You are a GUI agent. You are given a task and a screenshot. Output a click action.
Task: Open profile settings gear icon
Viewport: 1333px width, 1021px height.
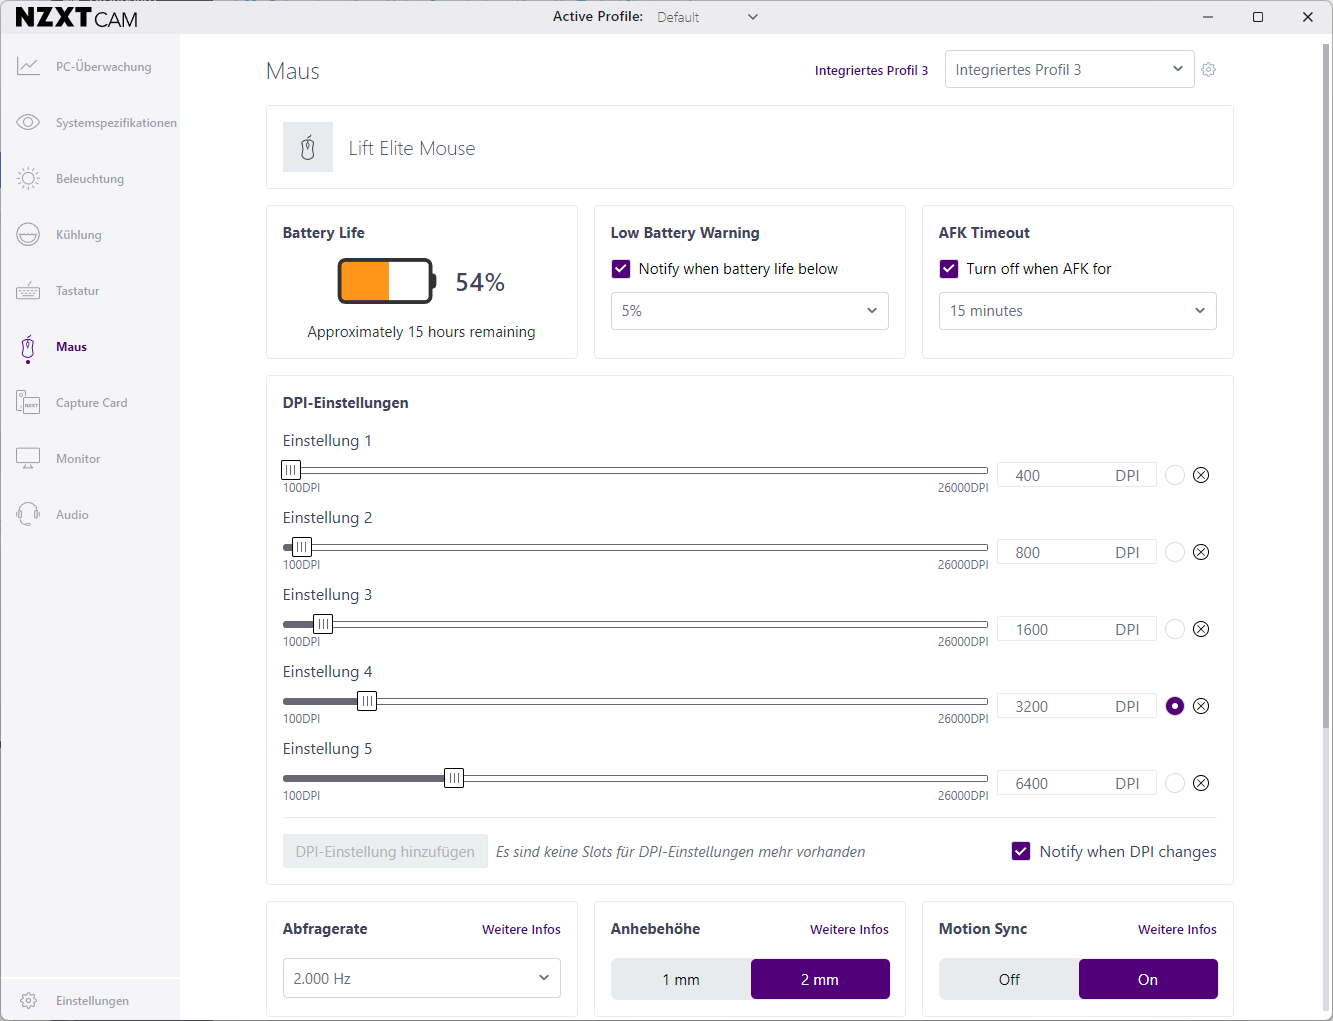1209,70
